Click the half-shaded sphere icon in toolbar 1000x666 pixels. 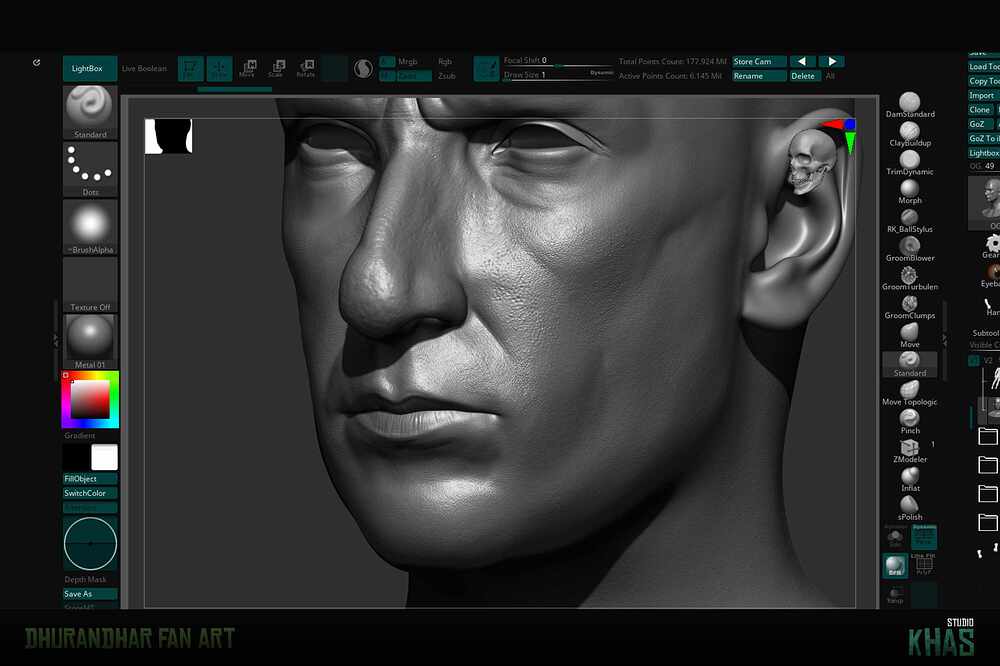coord(363,68)
